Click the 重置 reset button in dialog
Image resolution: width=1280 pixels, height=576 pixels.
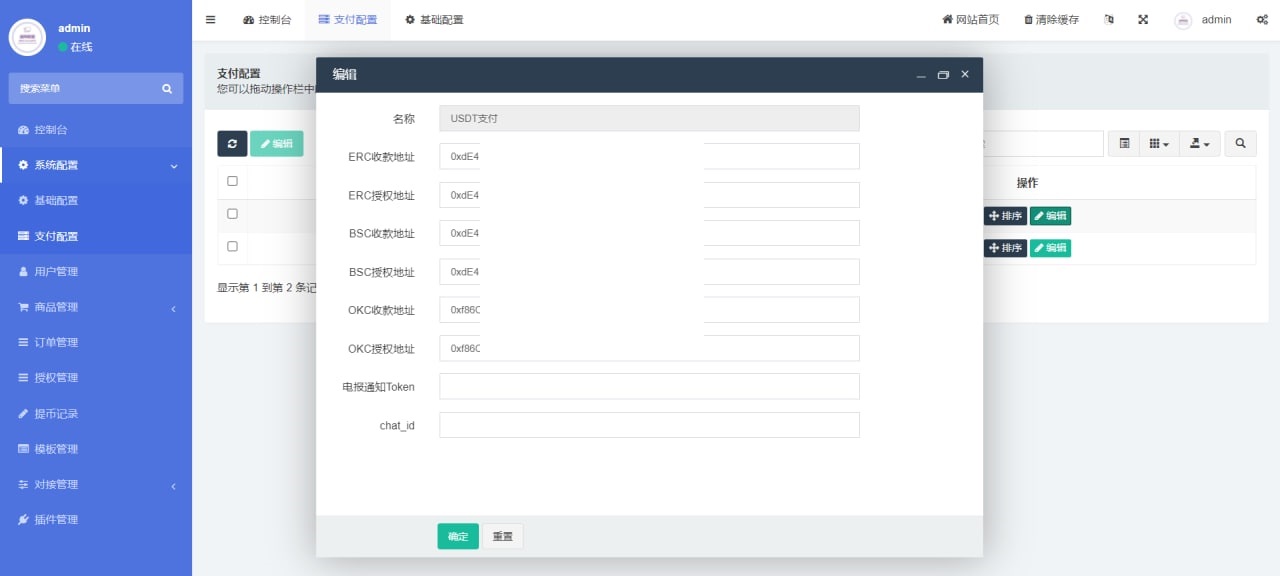(503, 536)
